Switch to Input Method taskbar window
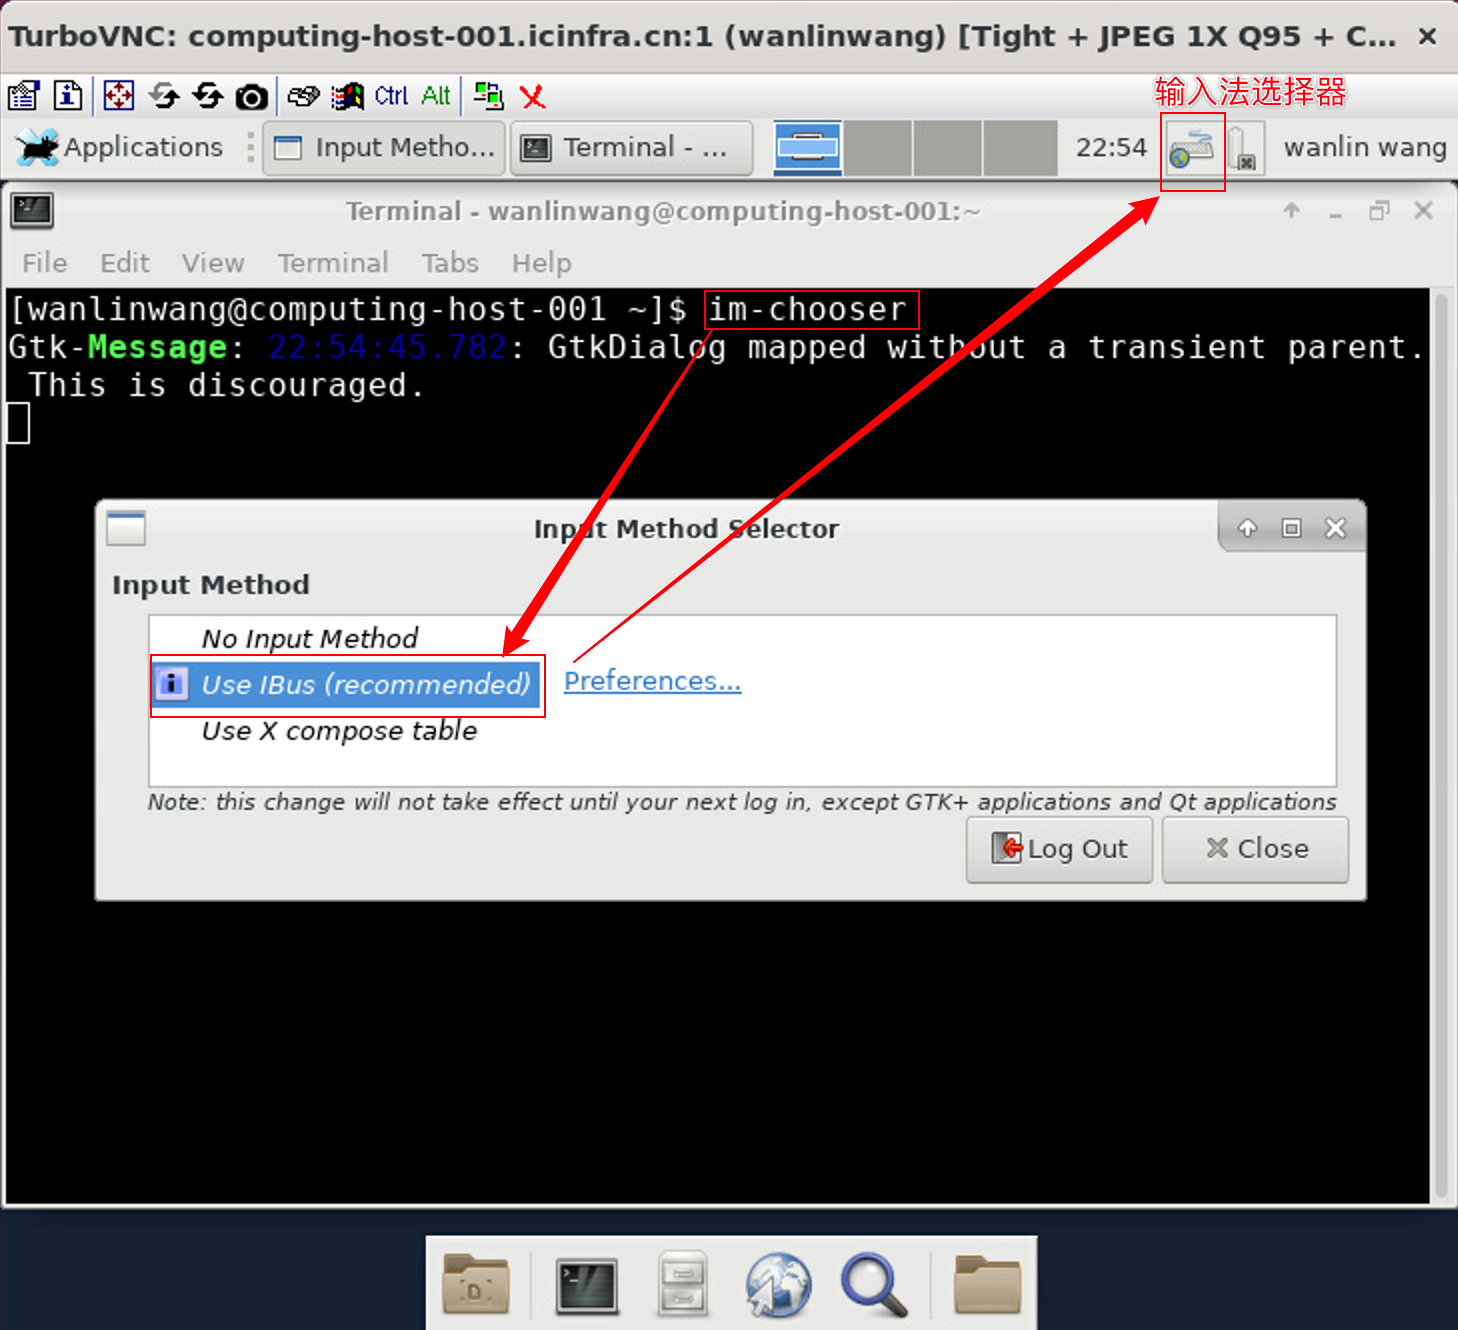 click(x=384, y=148)
